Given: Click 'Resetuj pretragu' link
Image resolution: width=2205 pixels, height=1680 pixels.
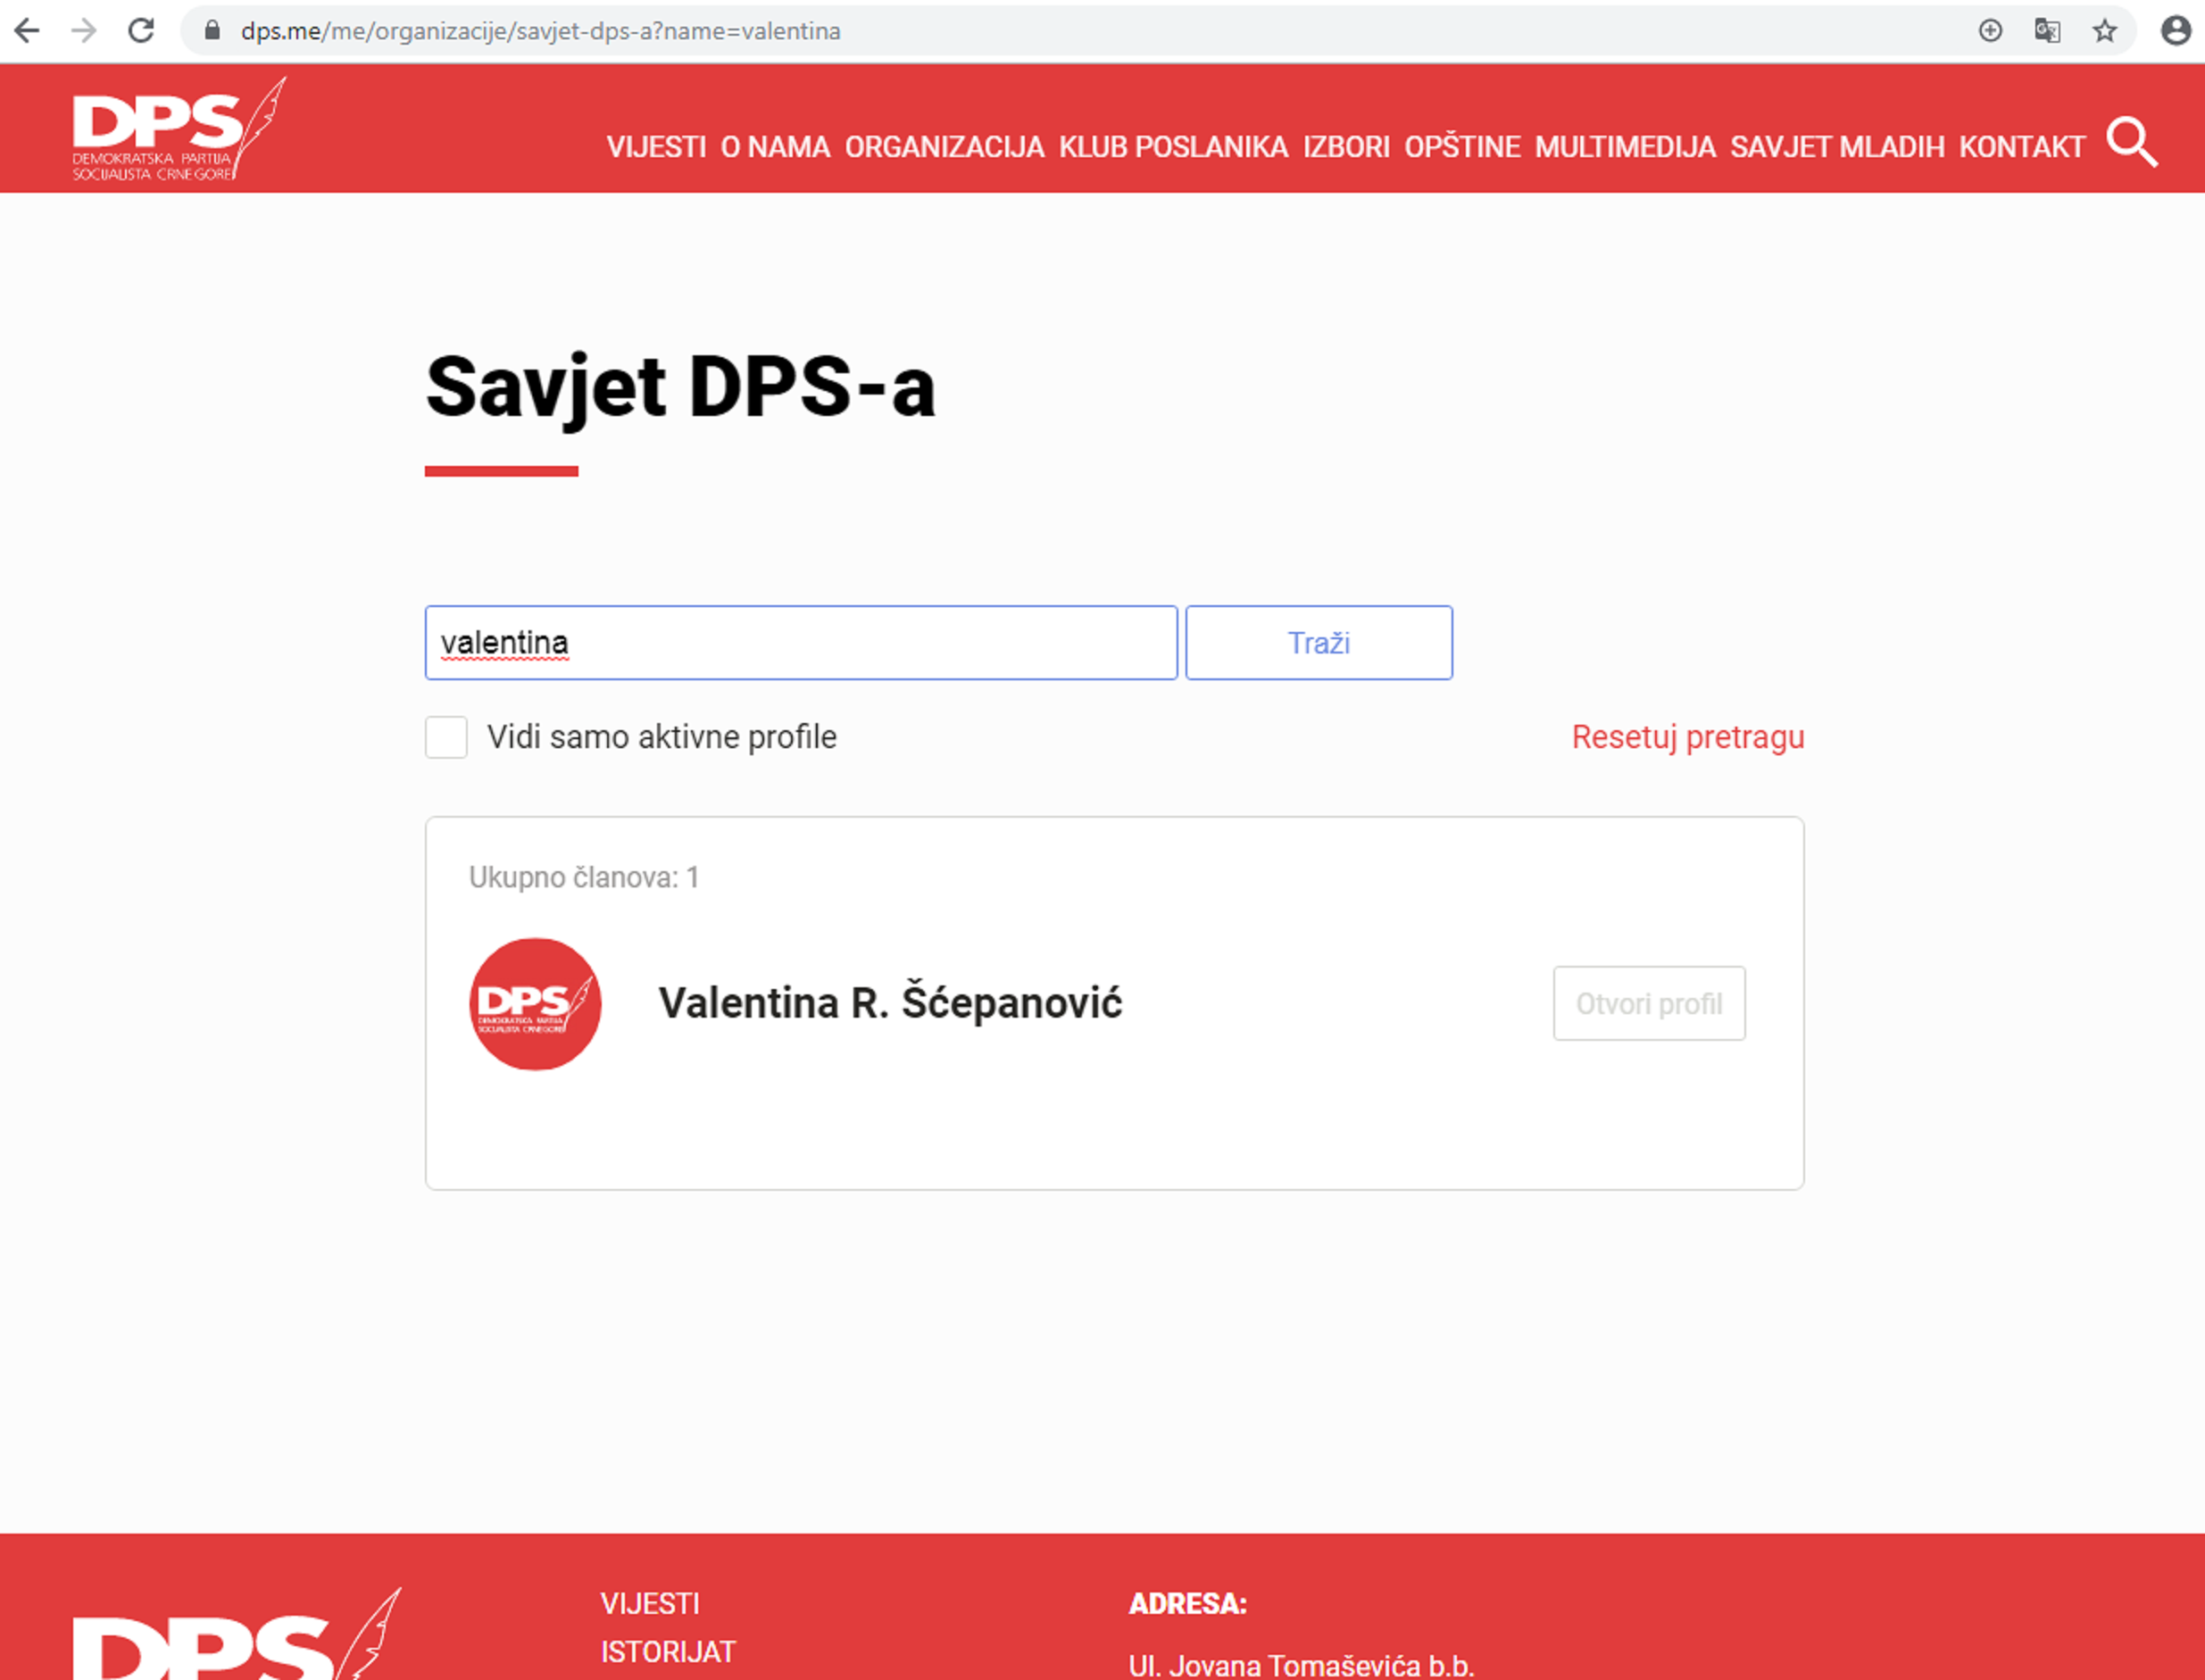Looking at the screenshot, I should (x=1687, y=737).
